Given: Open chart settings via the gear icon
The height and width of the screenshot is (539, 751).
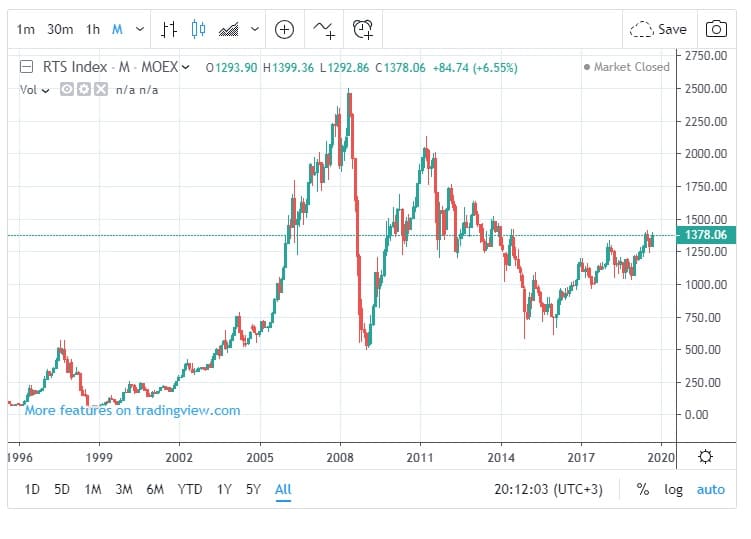Looking at the screenshot, I should [705, 456].
